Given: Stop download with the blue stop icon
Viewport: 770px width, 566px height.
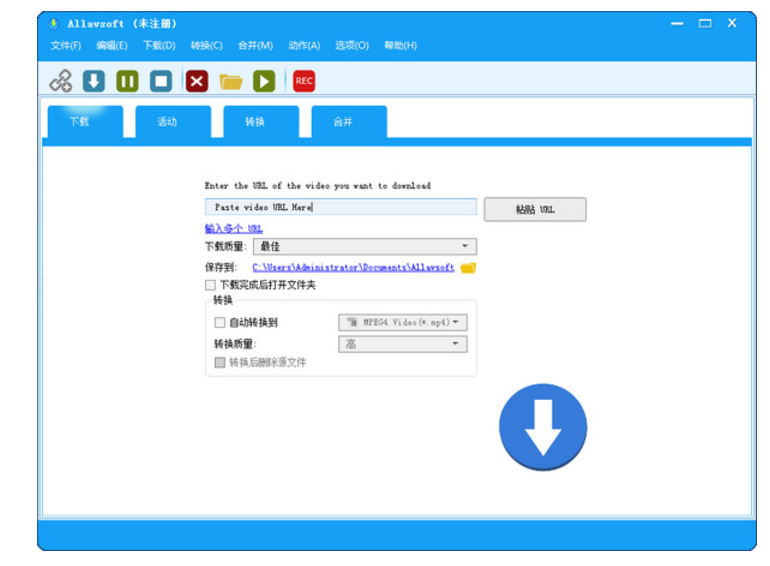Looking at the screenshot, I should (160, 81).
